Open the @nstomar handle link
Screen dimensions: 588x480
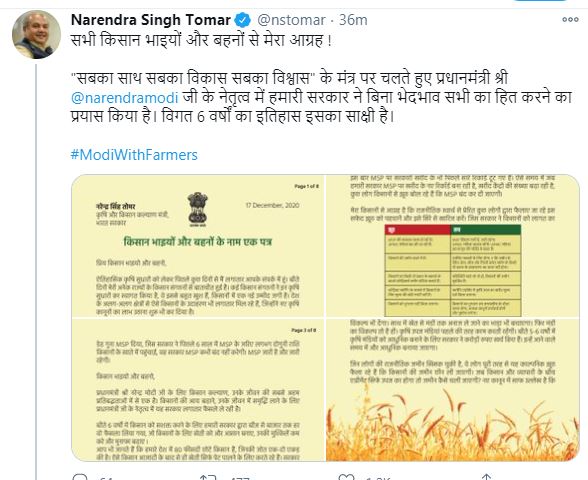tap(291, 20)
